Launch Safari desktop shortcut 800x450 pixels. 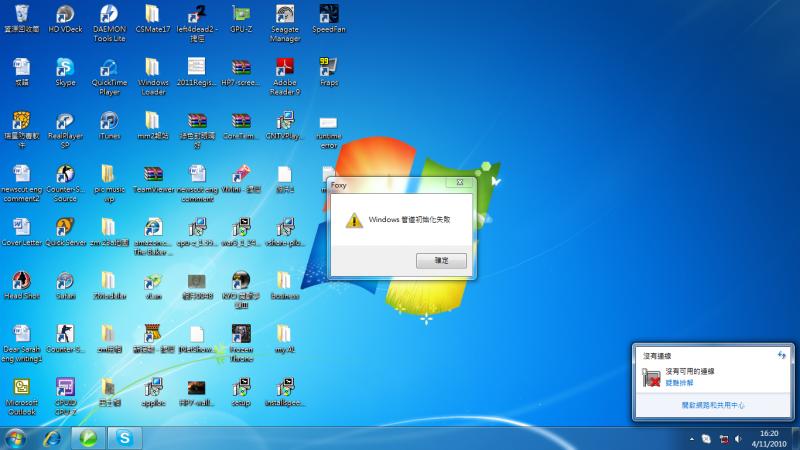pyautogui.click(x=65, y=286)
